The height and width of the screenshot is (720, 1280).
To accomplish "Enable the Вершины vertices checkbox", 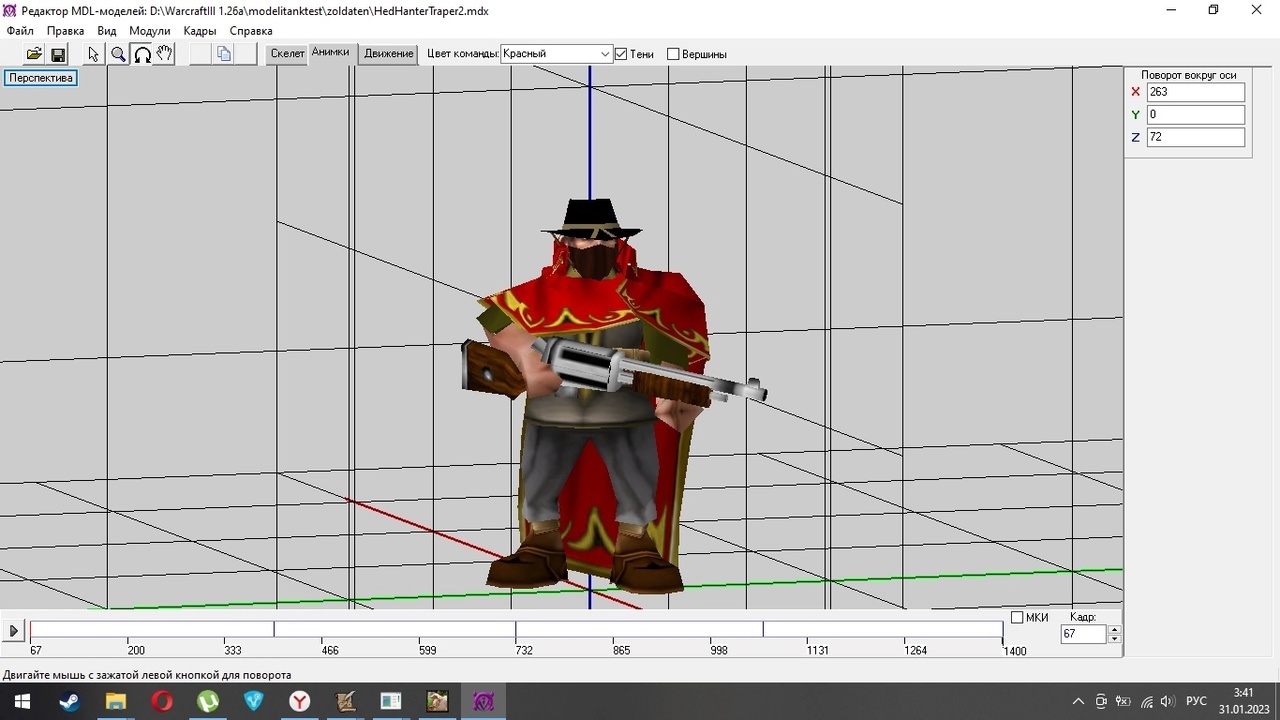I will pyautogui.click(x=673, y=54).
